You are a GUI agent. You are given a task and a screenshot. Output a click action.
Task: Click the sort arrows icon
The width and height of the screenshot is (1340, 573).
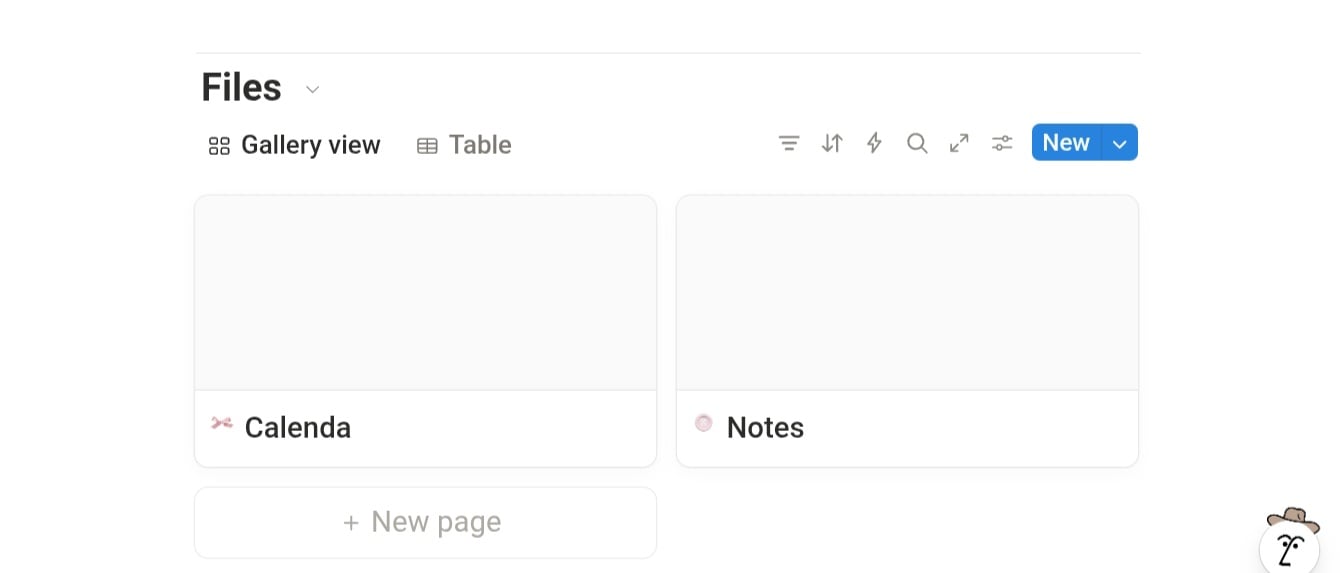[832, 143]
